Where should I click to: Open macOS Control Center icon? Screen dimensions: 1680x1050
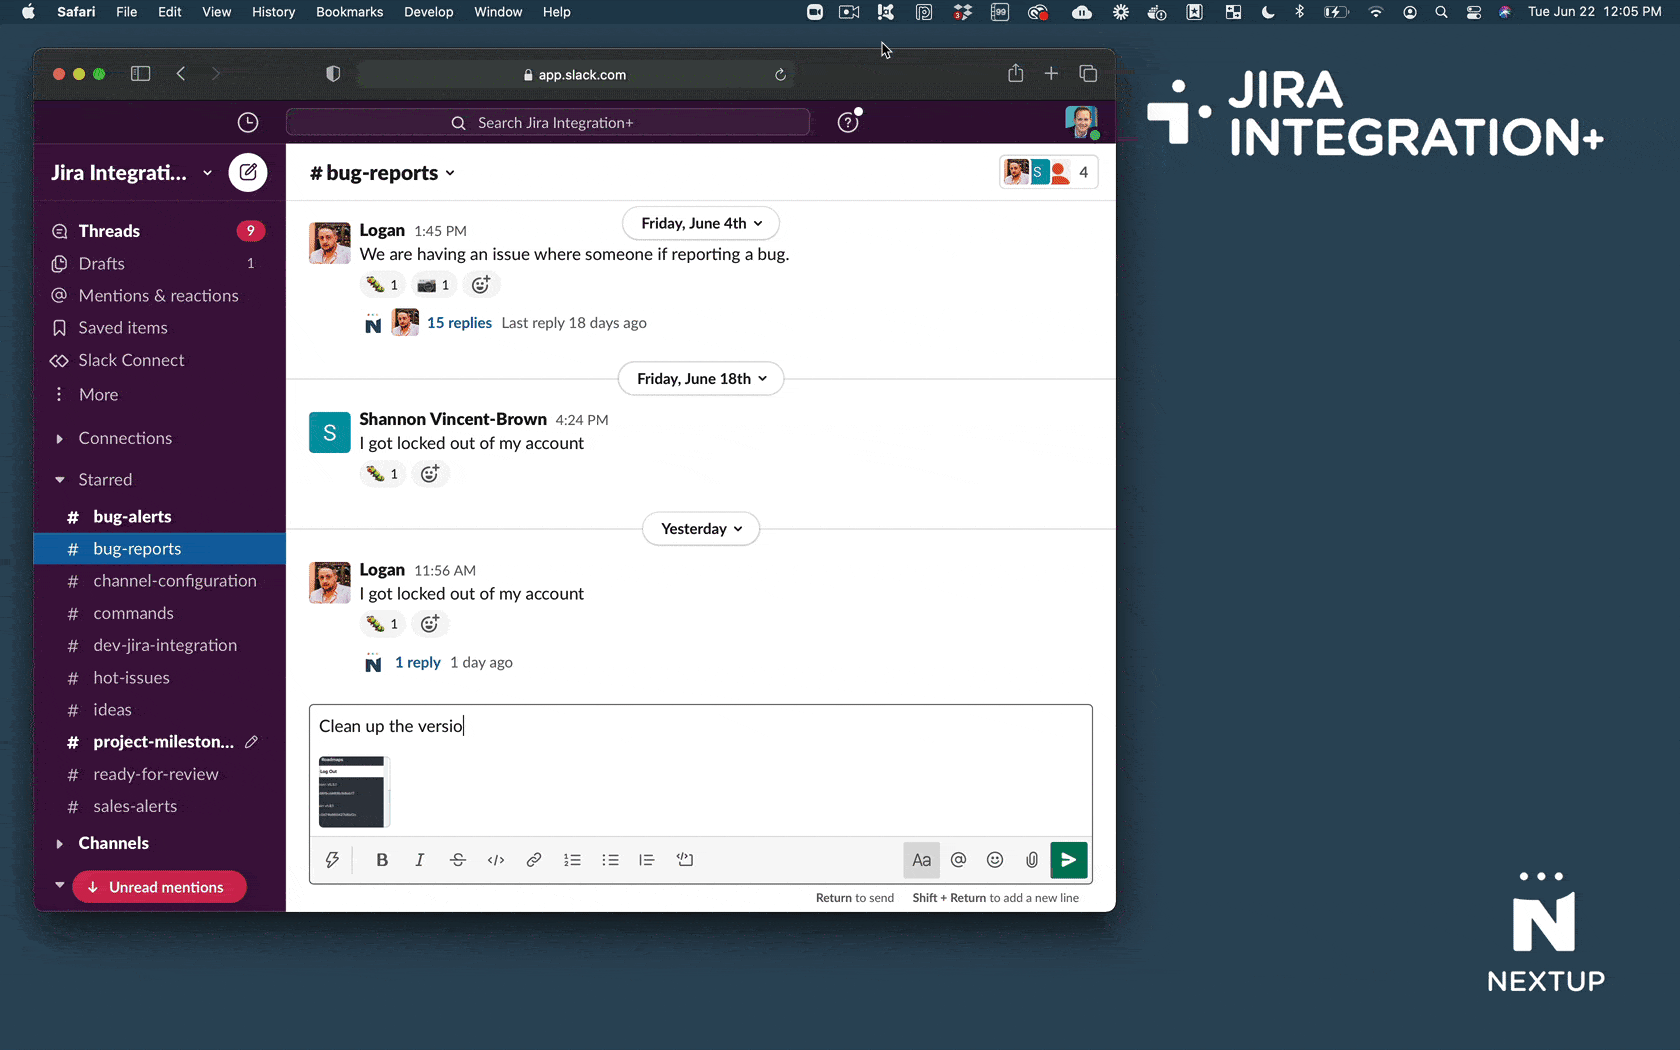click(1474, 12)
